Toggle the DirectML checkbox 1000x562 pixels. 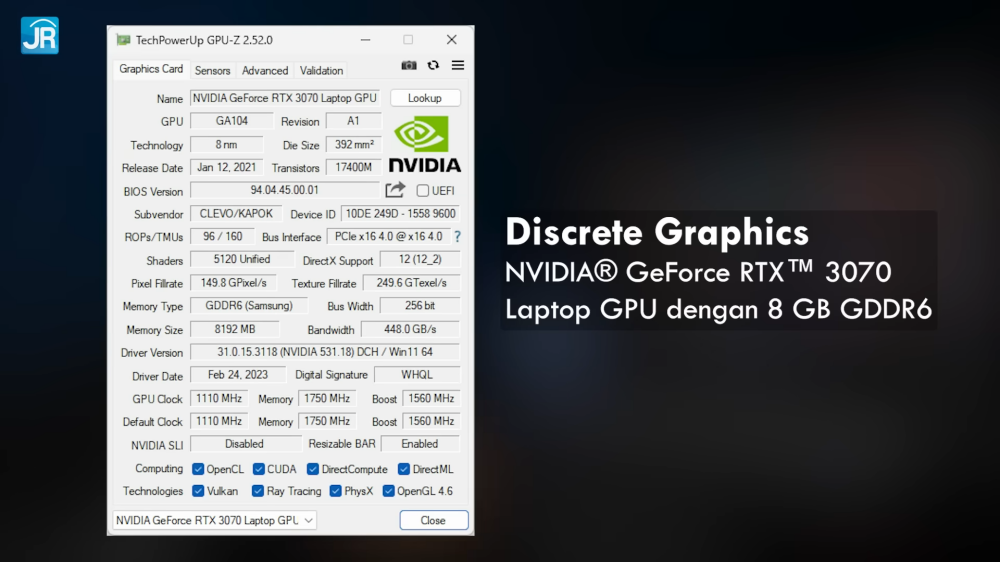pyautogui.click(x=404, y=470)
